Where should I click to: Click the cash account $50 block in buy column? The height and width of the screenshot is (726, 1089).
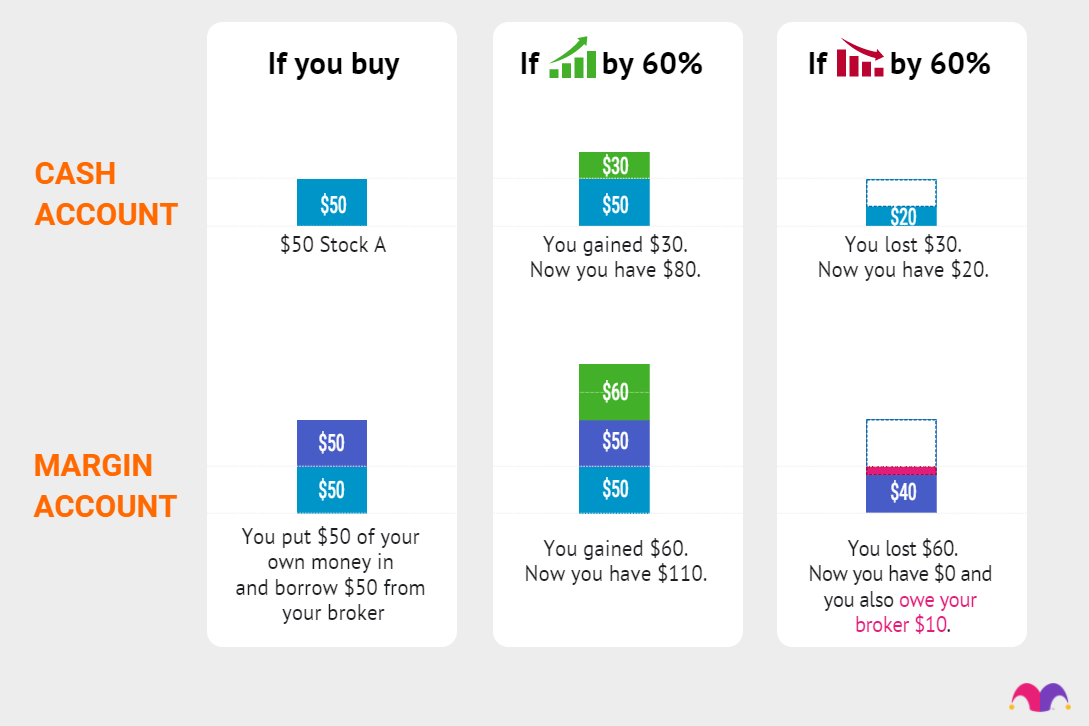(x=332, y=203)
